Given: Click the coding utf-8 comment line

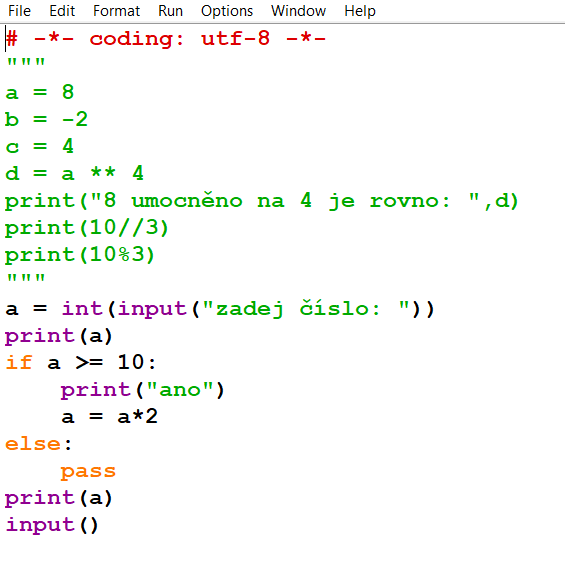Looking at the screenshot, I should coord(166,39).
